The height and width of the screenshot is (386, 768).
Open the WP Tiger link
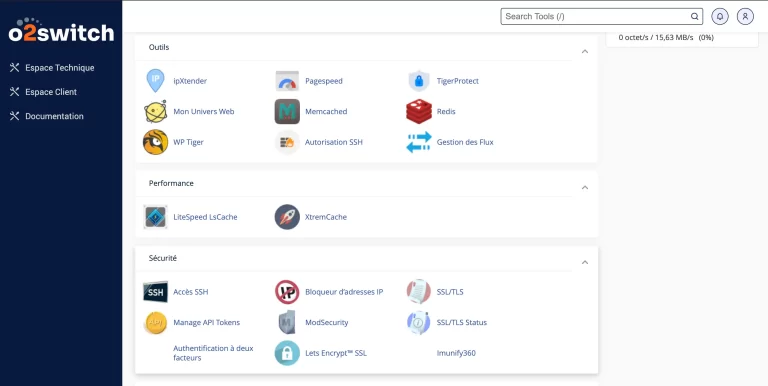click(x=188, y=142)
